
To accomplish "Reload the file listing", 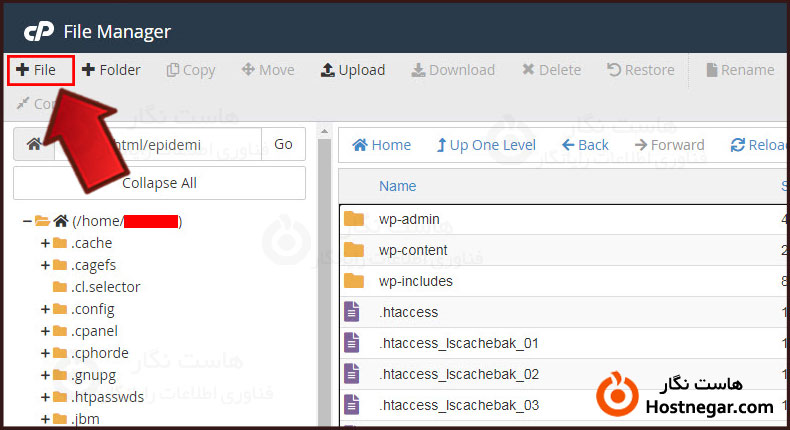I will pyautogui.click(x=759, y=145).
